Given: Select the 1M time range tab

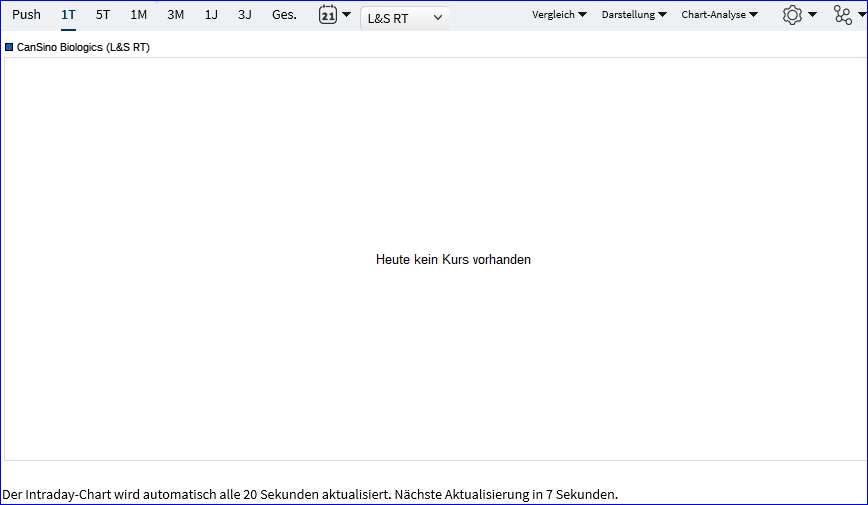Looking at the screenshot, I should point(138,15).
